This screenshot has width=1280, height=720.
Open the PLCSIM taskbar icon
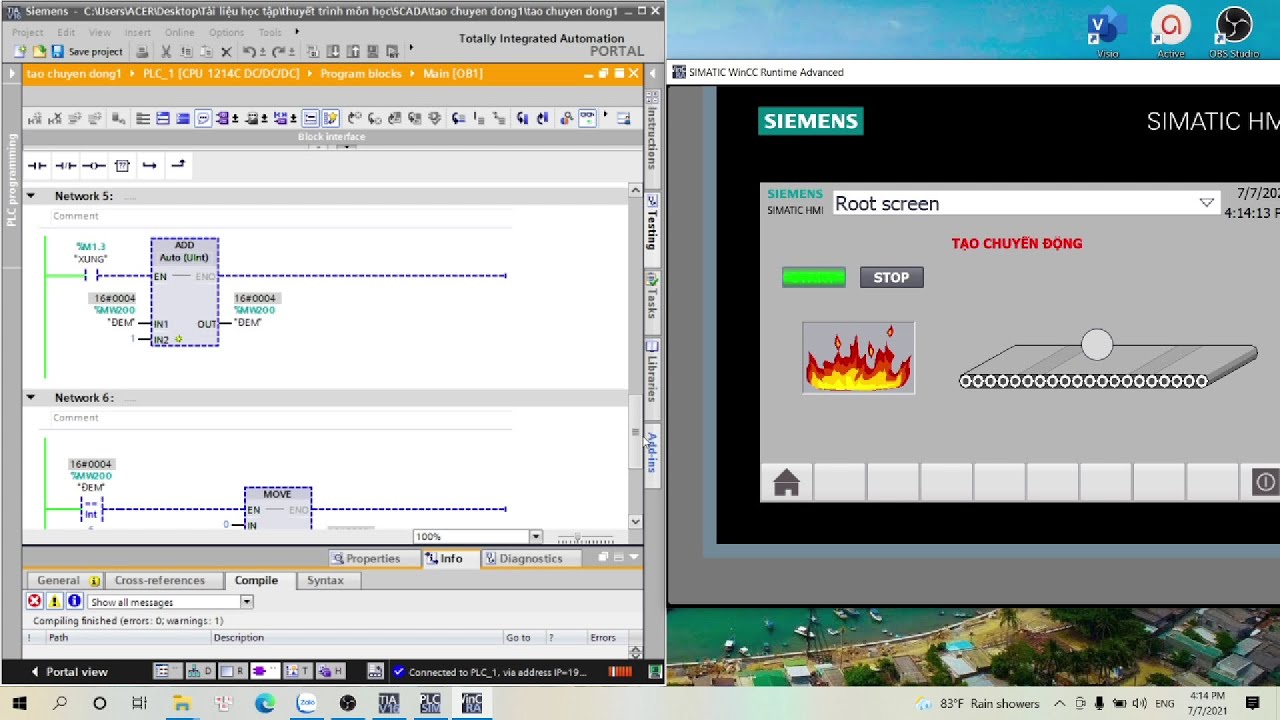point(430,703)
